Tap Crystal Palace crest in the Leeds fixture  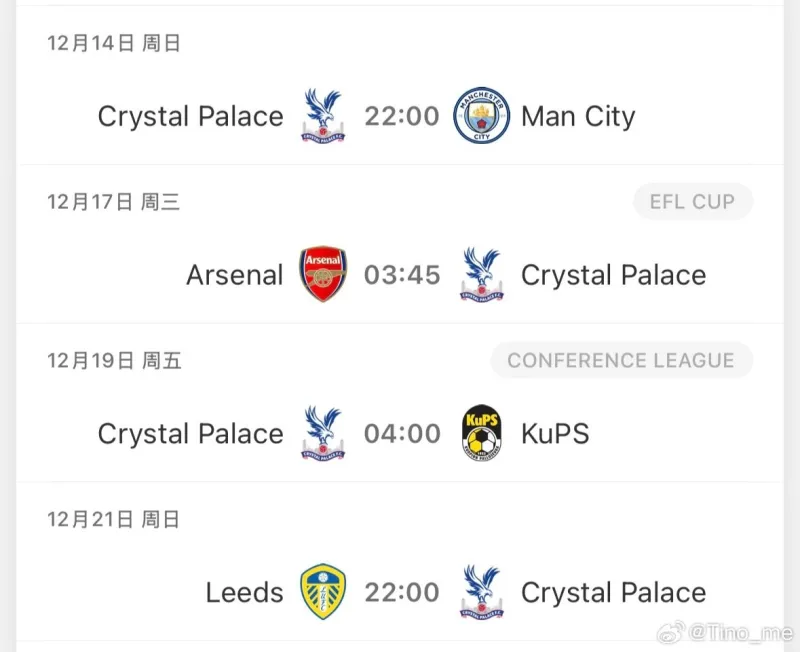coord(482,592)
